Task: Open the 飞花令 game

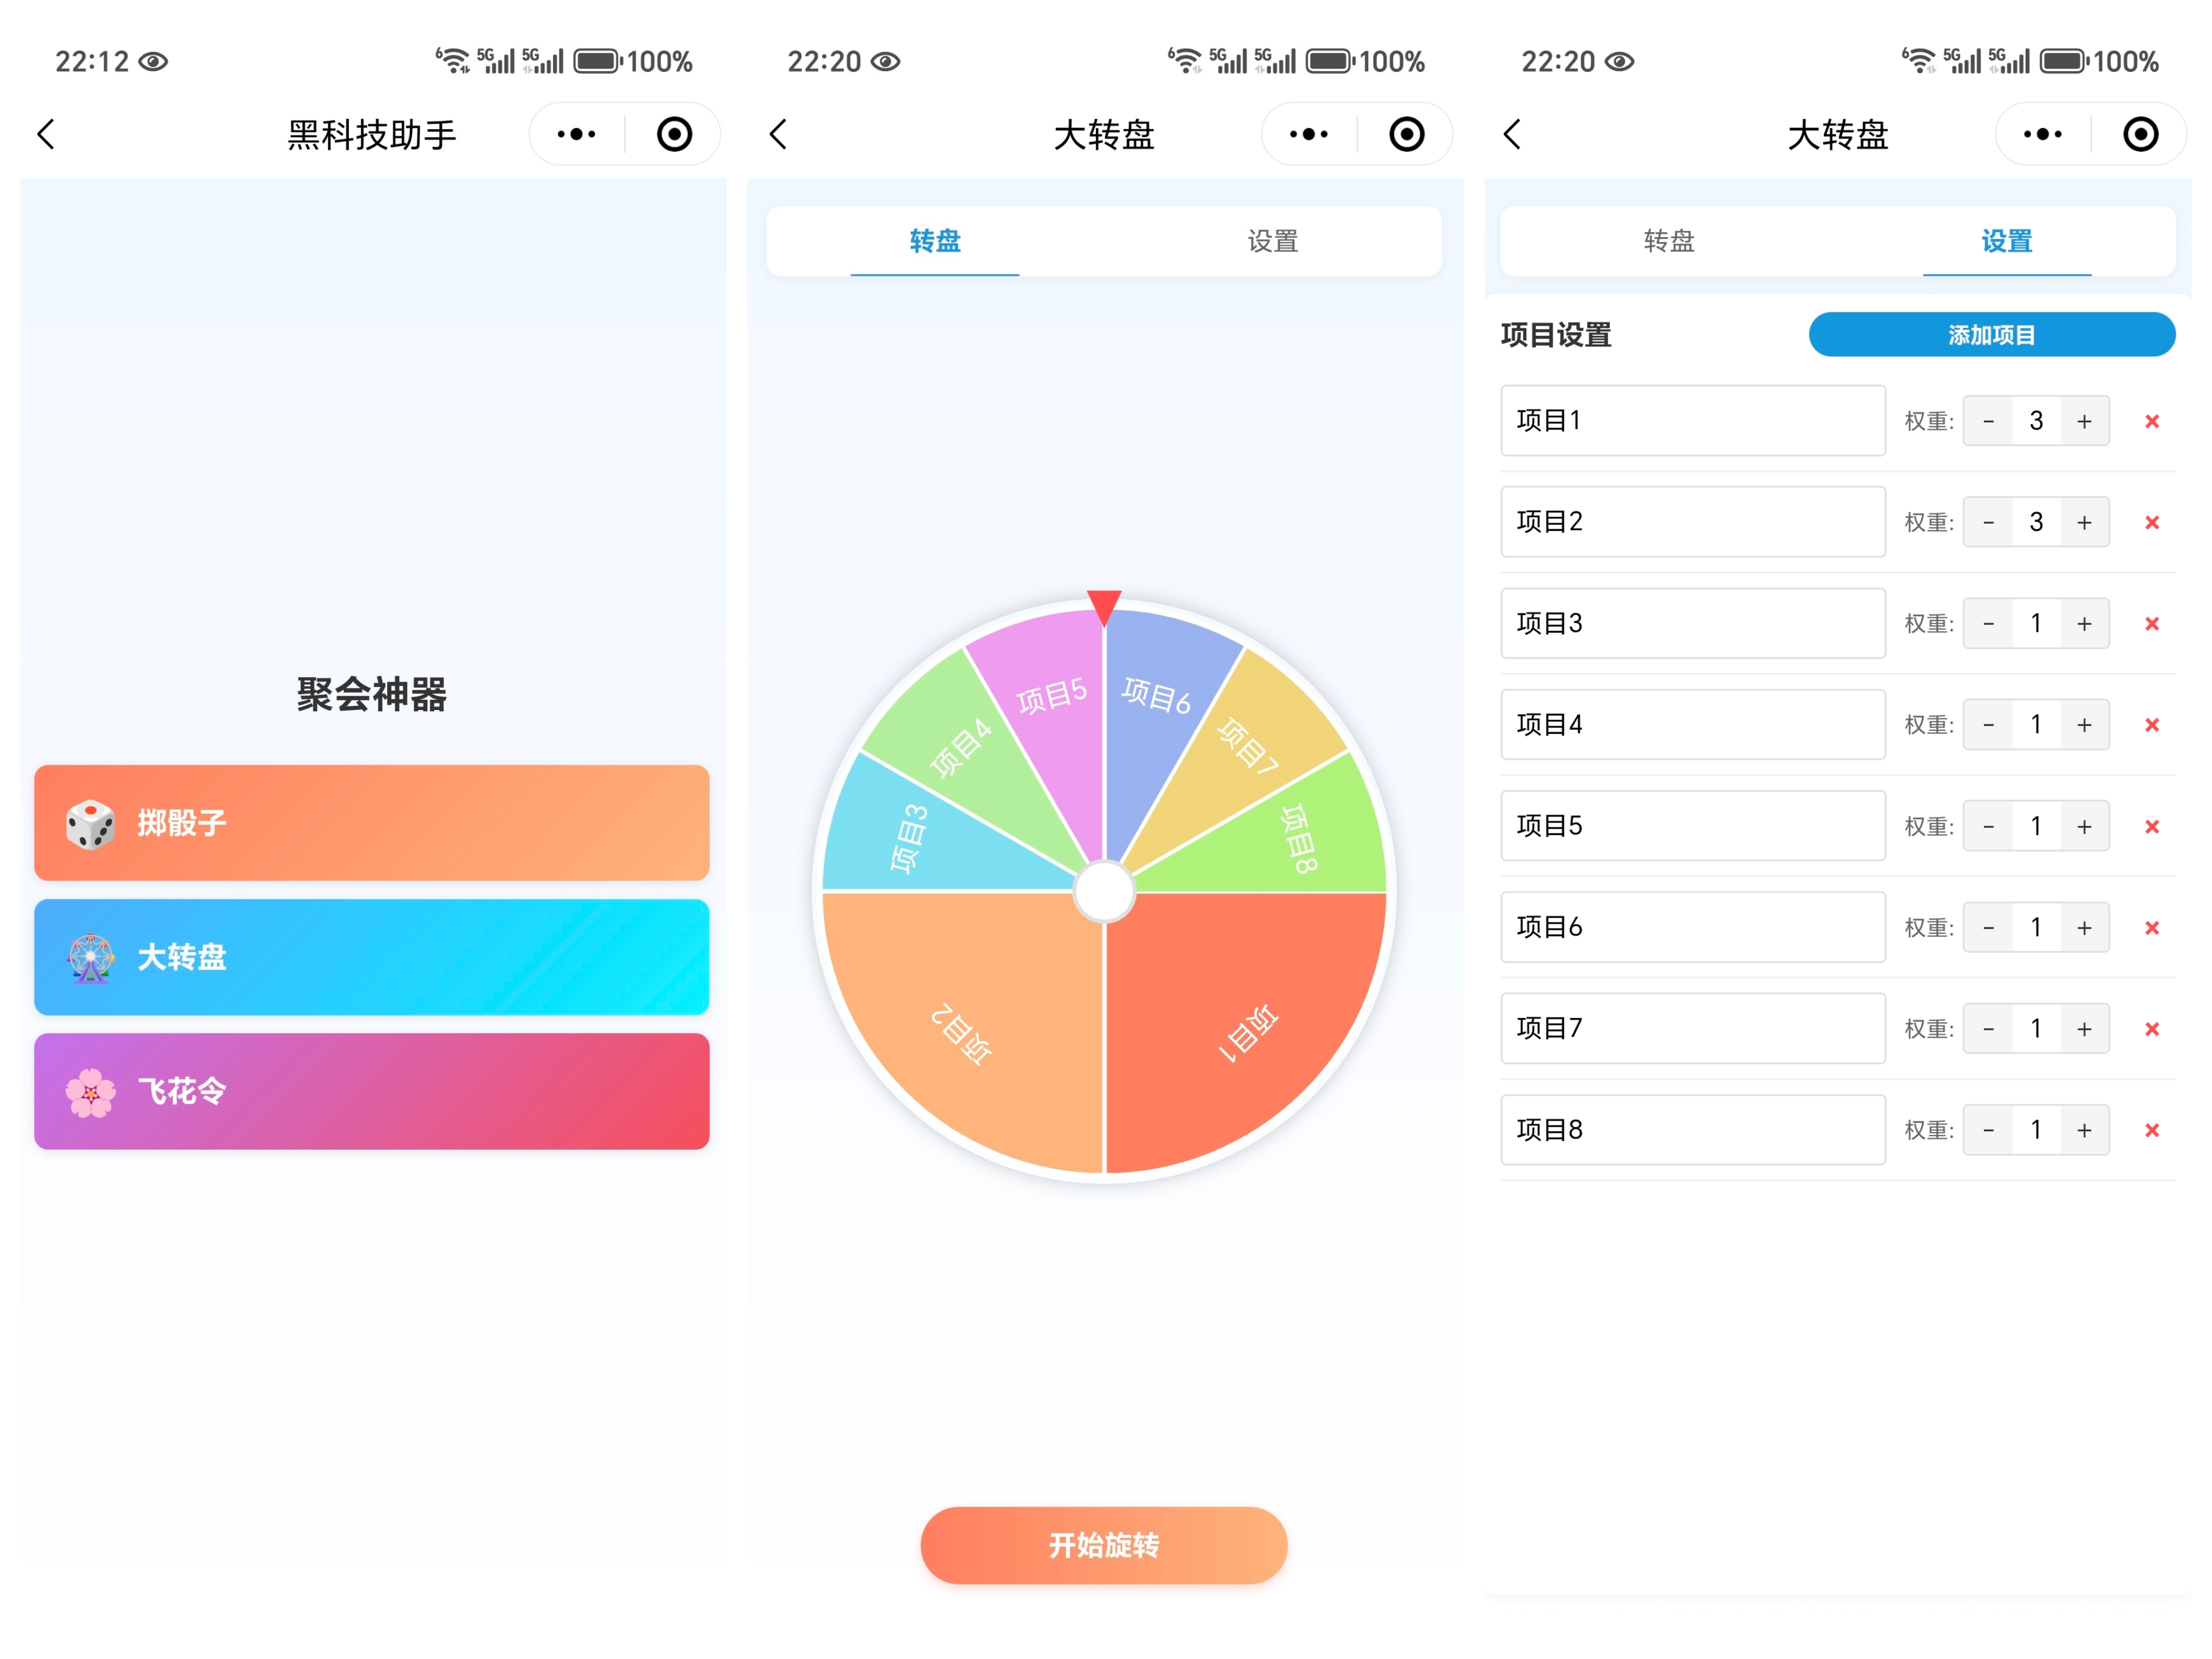Action: click(371, 1091)
